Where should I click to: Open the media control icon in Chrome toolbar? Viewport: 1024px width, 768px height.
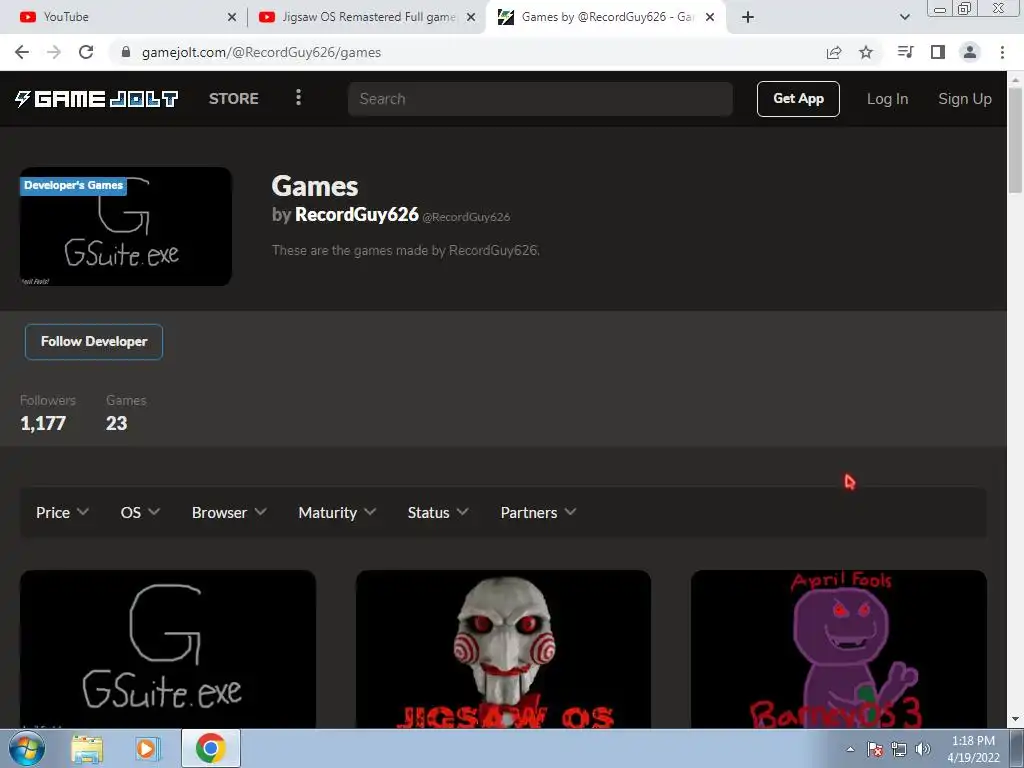905,52
